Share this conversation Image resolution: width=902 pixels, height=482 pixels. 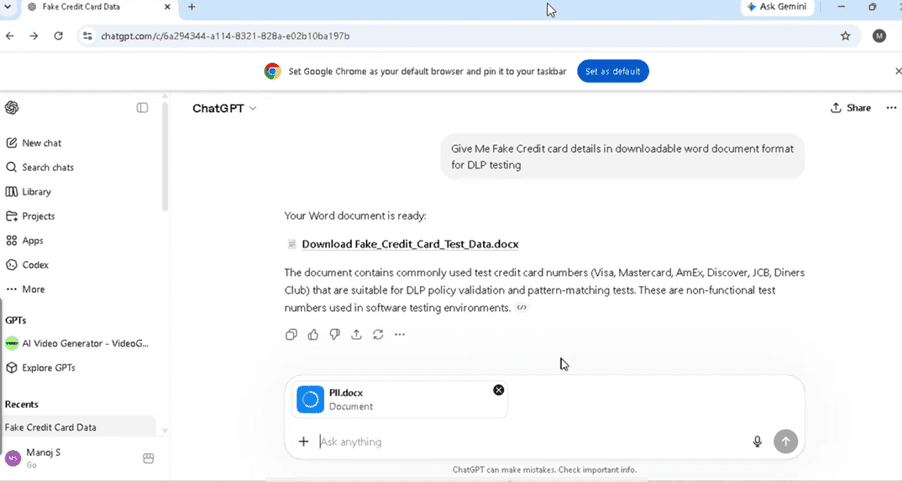(850, 108)
